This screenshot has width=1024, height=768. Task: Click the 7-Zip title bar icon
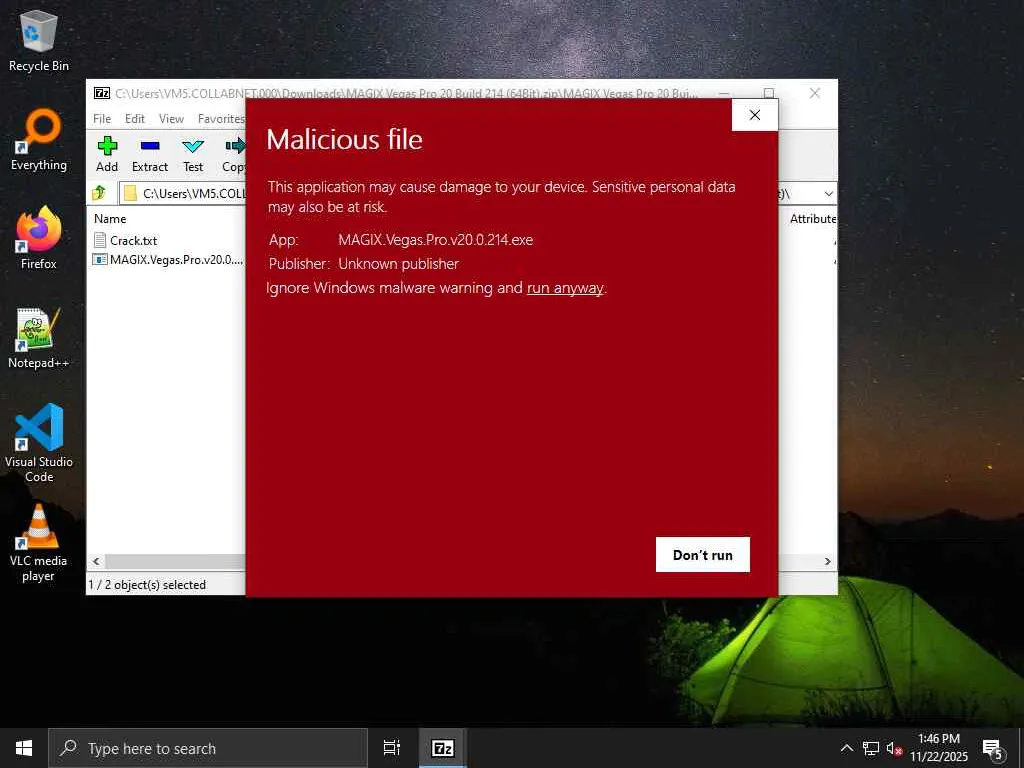(102, 93)
